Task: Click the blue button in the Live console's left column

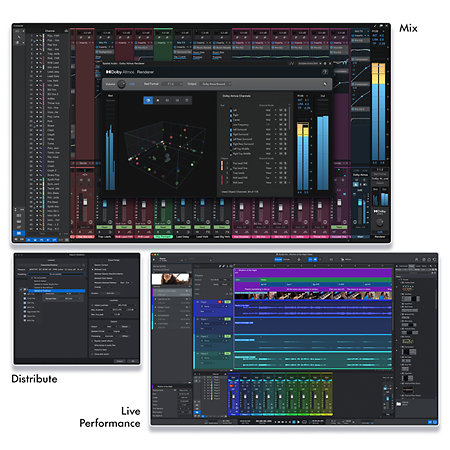Action: [197, 412]
